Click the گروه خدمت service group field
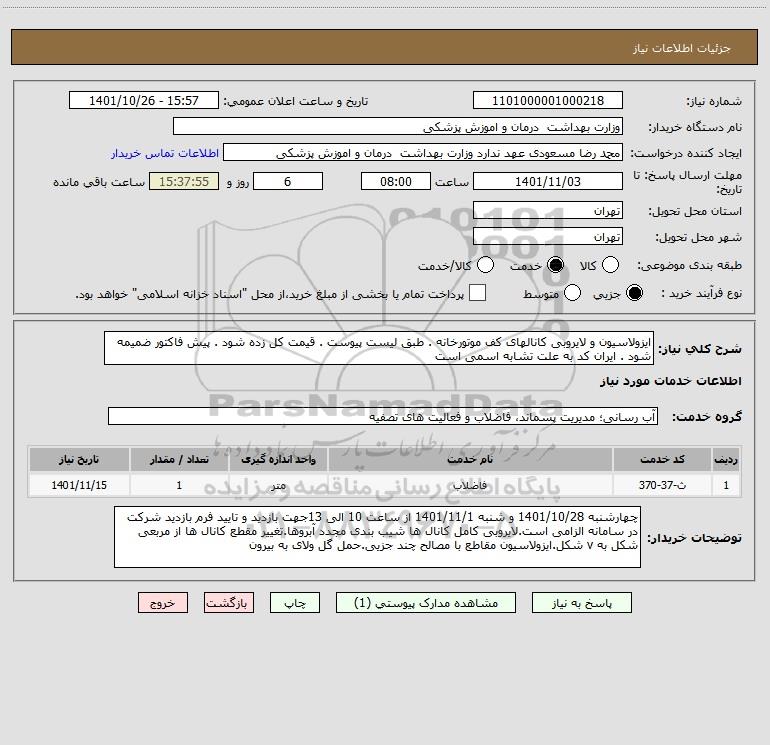 coord(383,416)
